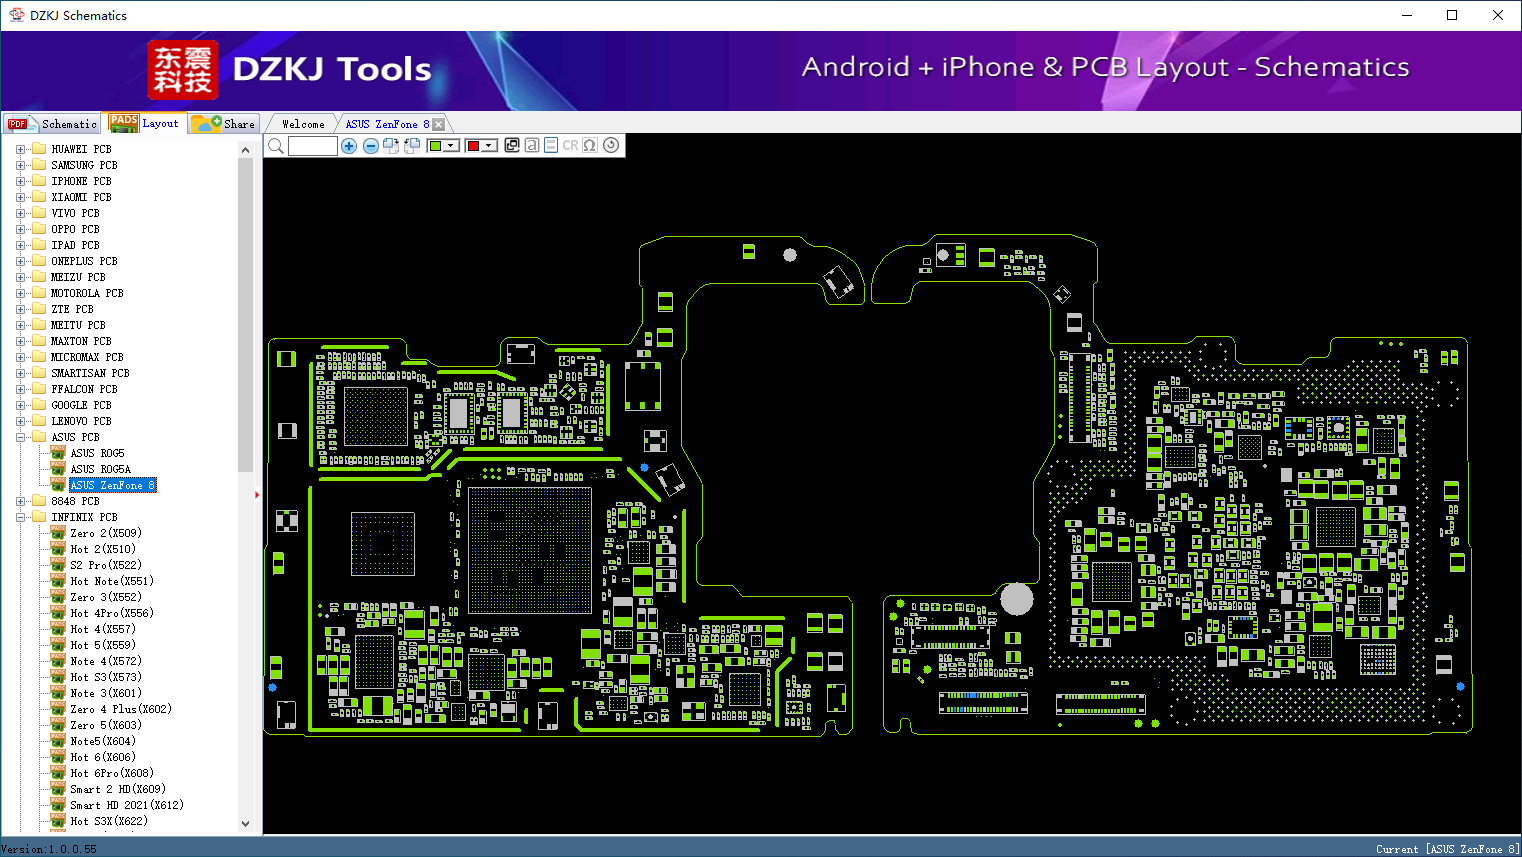The width and height of the screenshot is (1522, 857).
Task: Click the rotate-left layout icon
Action: pos(411,146)
